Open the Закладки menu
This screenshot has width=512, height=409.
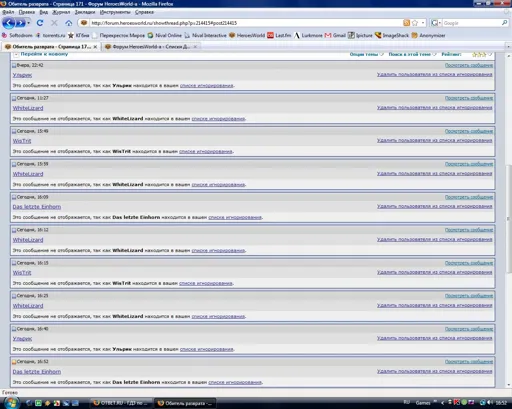click(85, 12)
